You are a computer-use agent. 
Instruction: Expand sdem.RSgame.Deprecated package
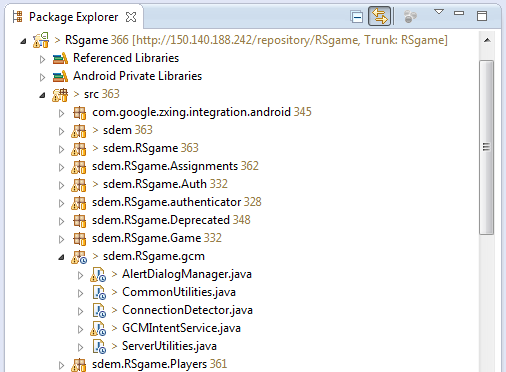[x=61, y=221]
